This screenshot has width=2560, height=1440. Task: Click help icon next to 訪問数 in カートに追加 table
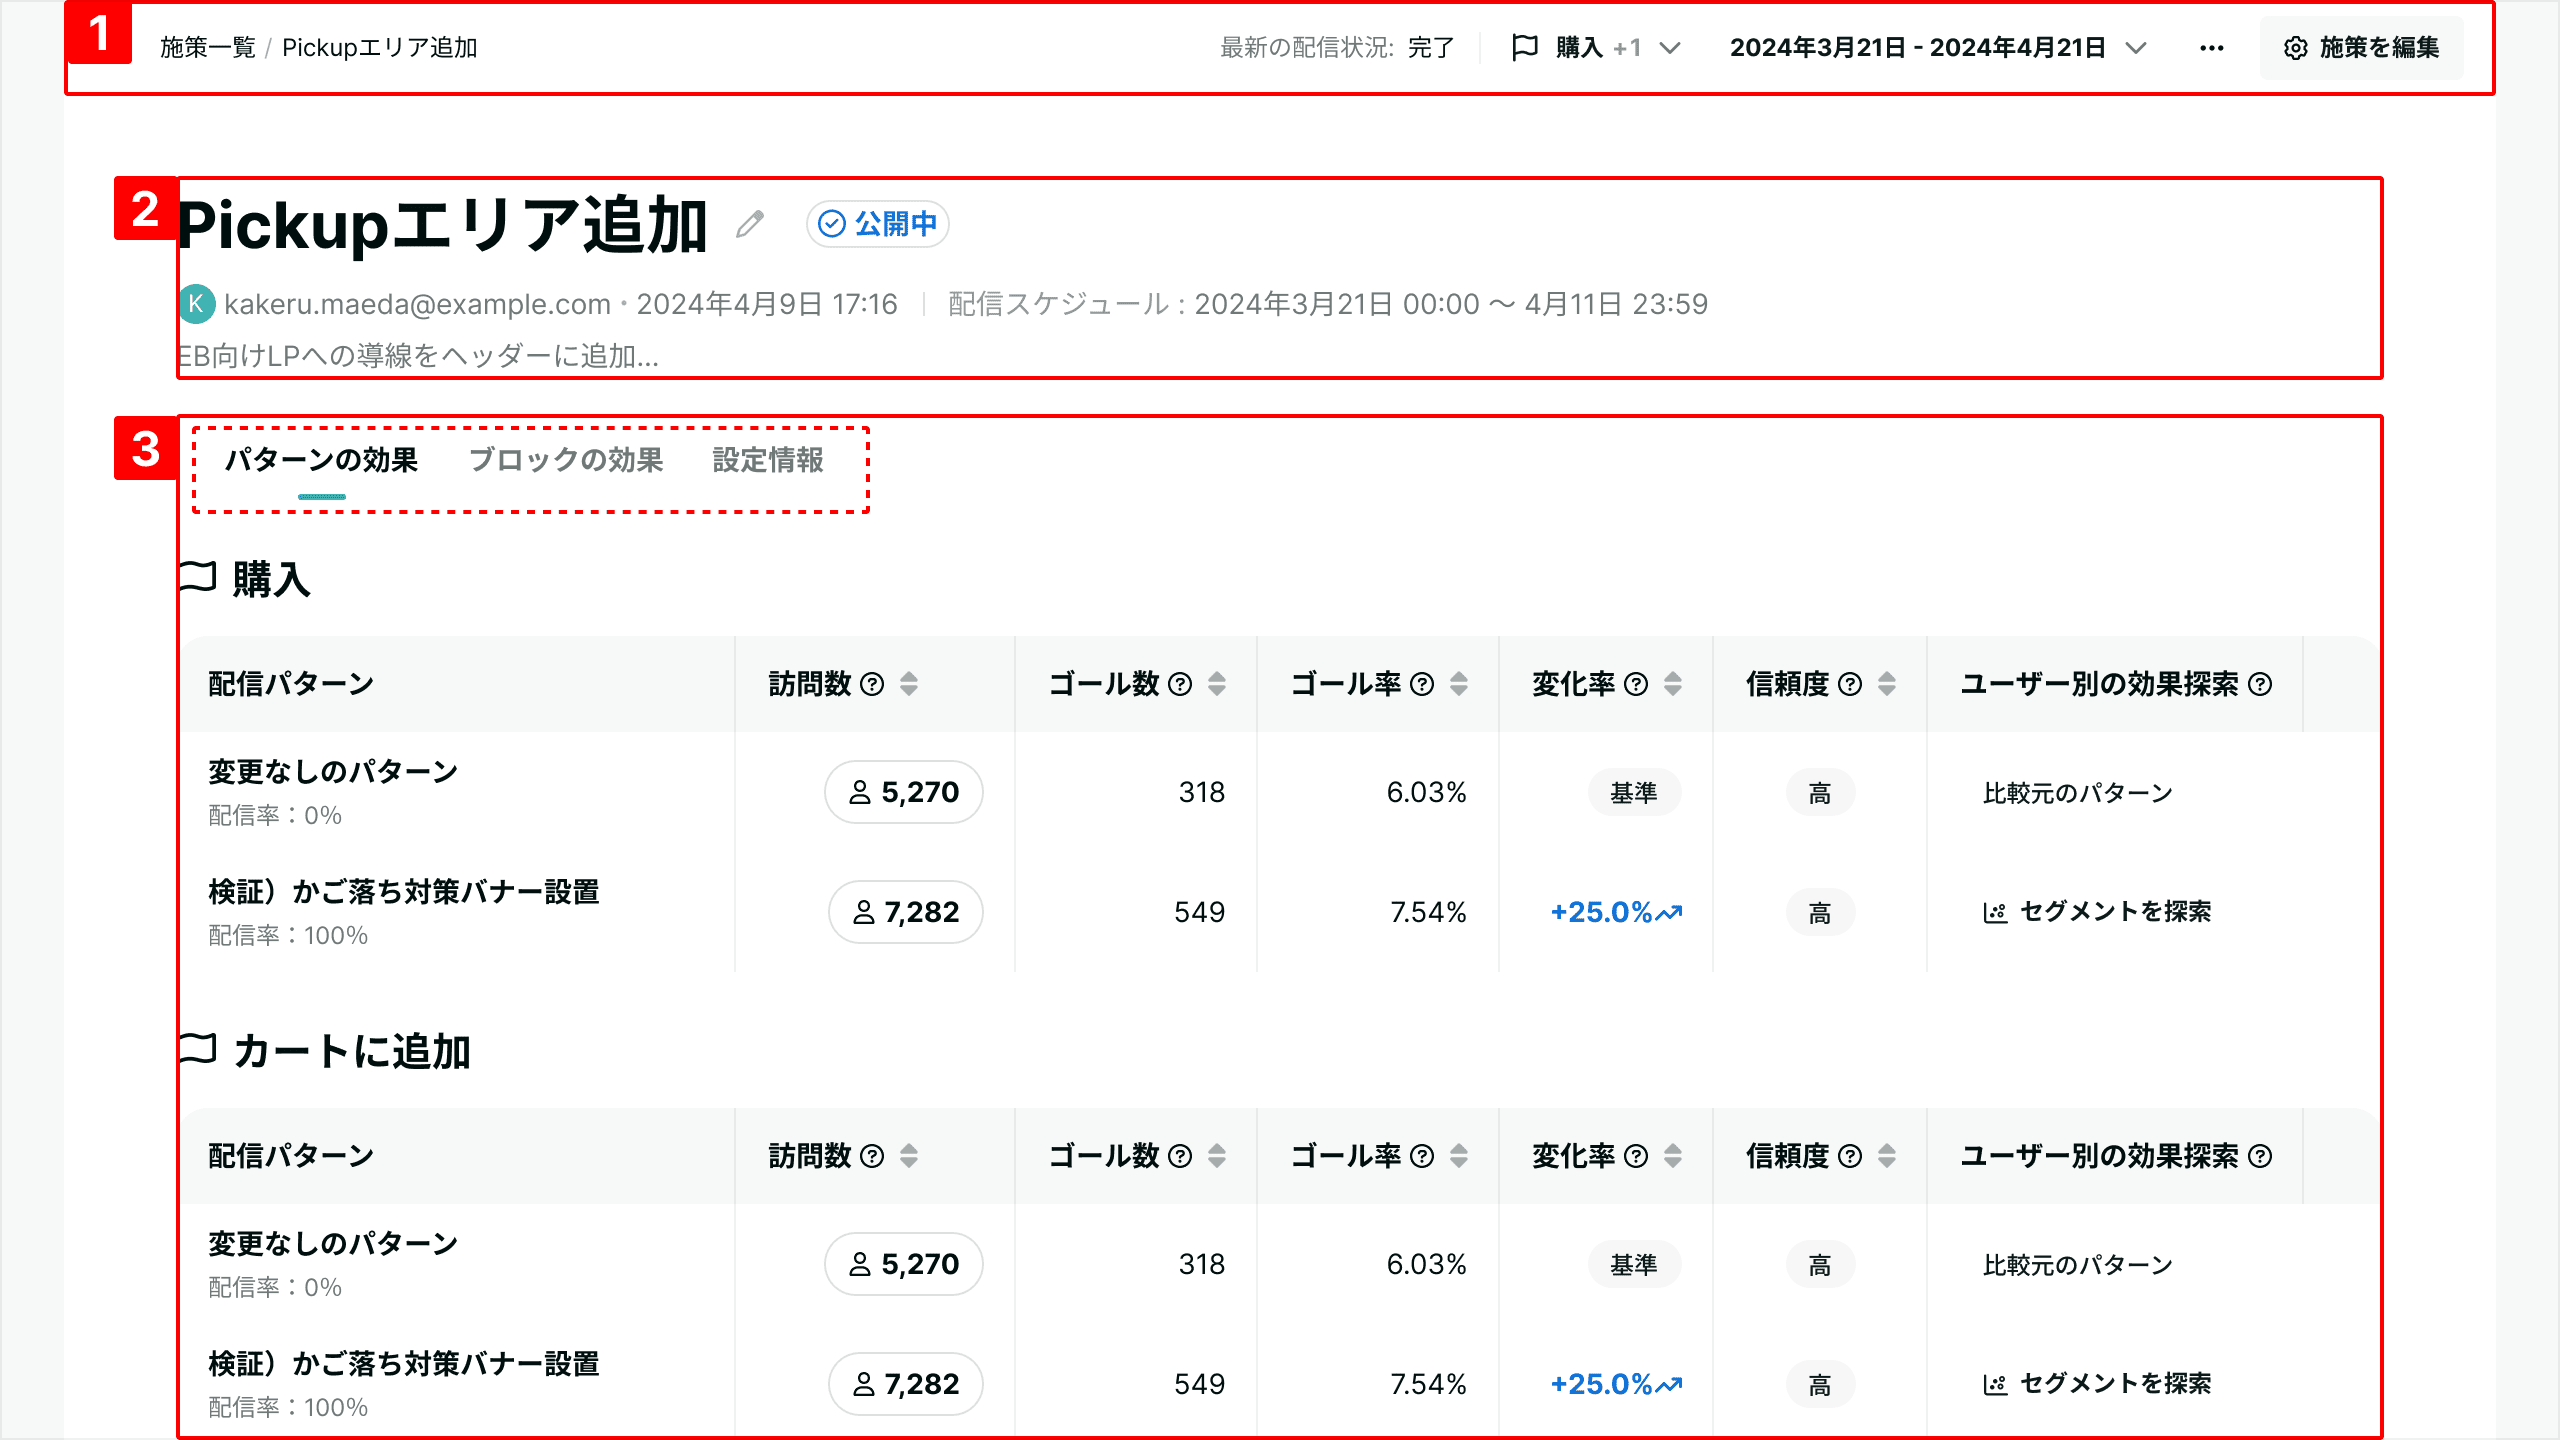872,1156
